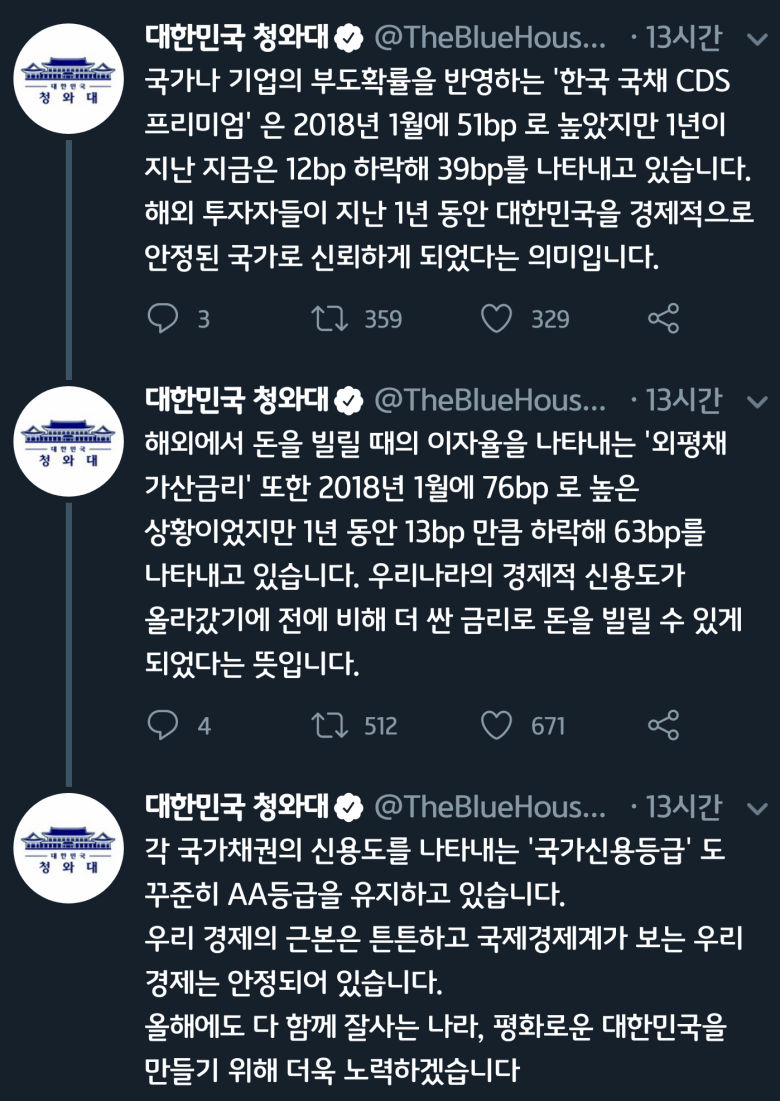
Task: Like the tweet with 329 likes
Action: tap(496, 319)
